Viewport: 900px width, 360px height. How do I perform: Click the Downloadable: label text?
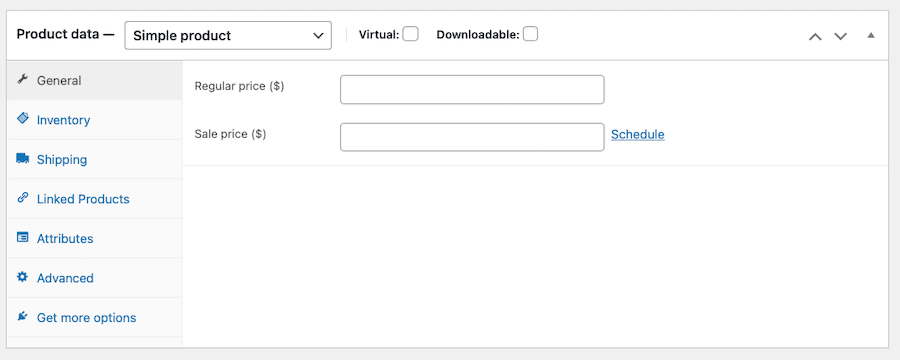pyautogui.click(x=478, y=34)
